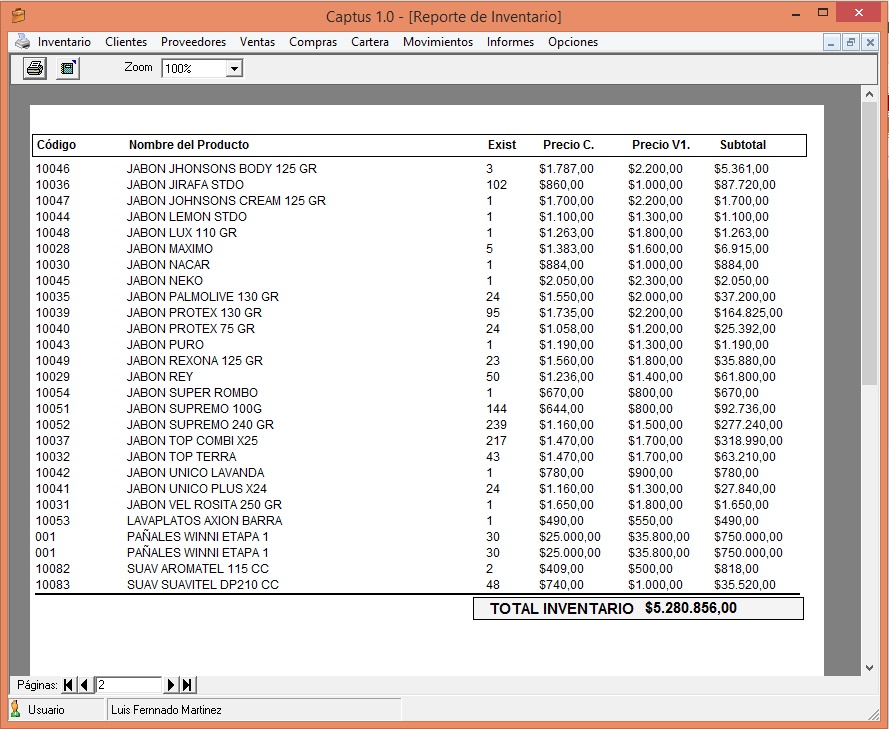
Task: Open the Zoom percentage dropdown
Action: (x=234, y=69)
